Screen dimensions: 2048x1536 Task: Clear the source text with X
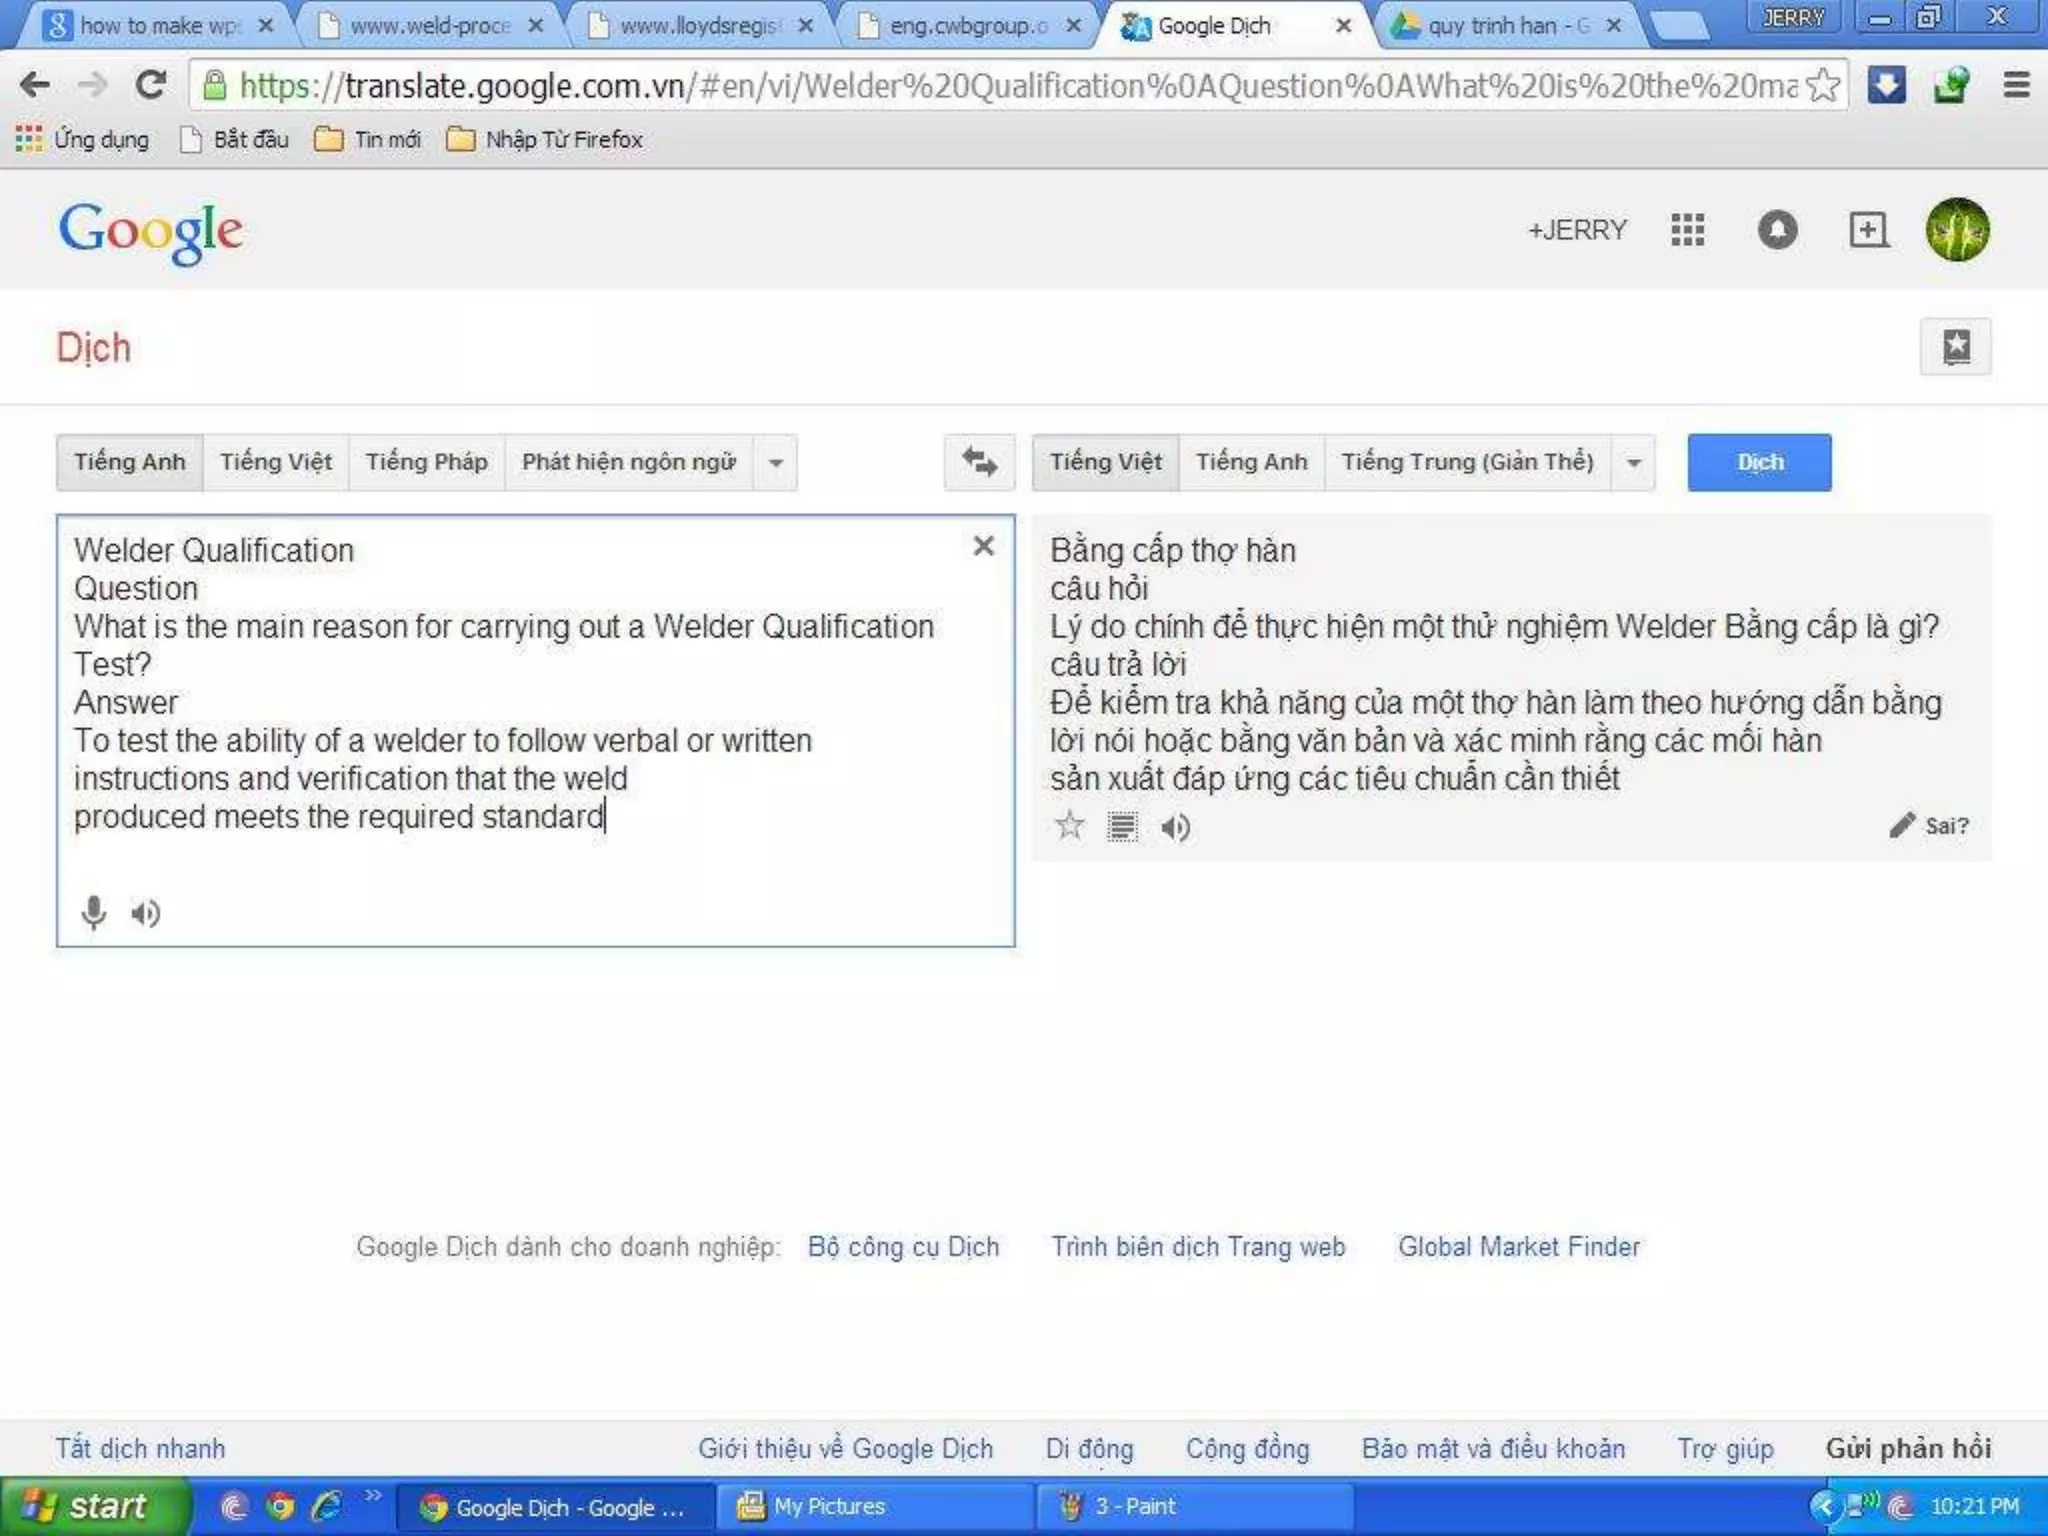click(x=983, y=546)
